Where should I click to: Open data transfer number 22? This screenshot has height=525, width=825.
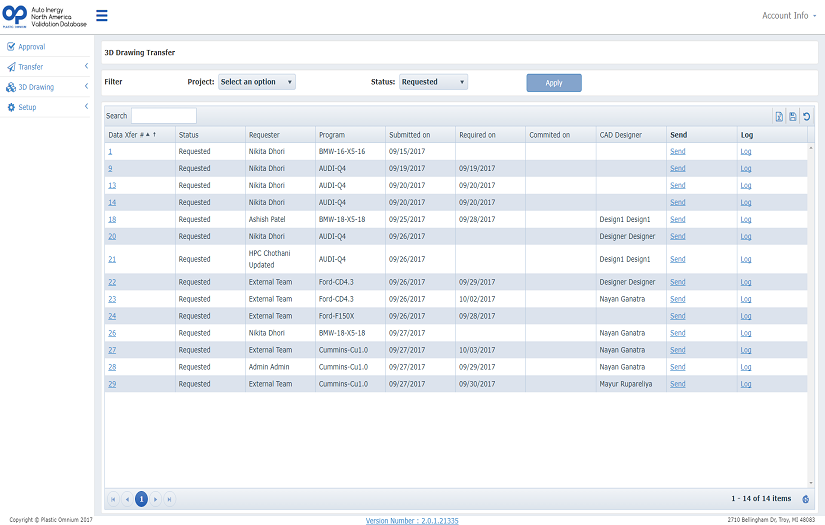click(x=112, y=282)
